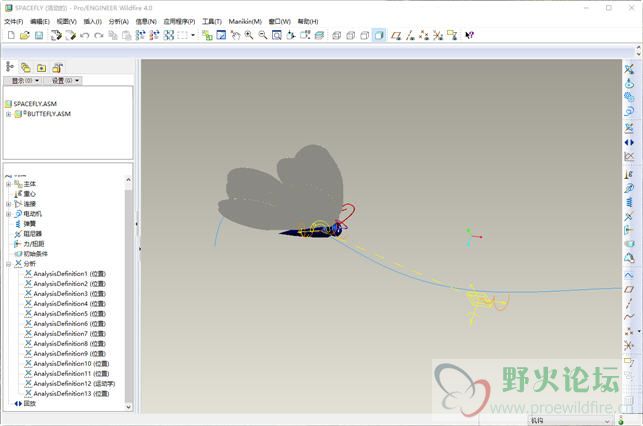Open a file with the folder icon
Image resolution: width=643 pixels, height=426 pixels.
[25, 35]
